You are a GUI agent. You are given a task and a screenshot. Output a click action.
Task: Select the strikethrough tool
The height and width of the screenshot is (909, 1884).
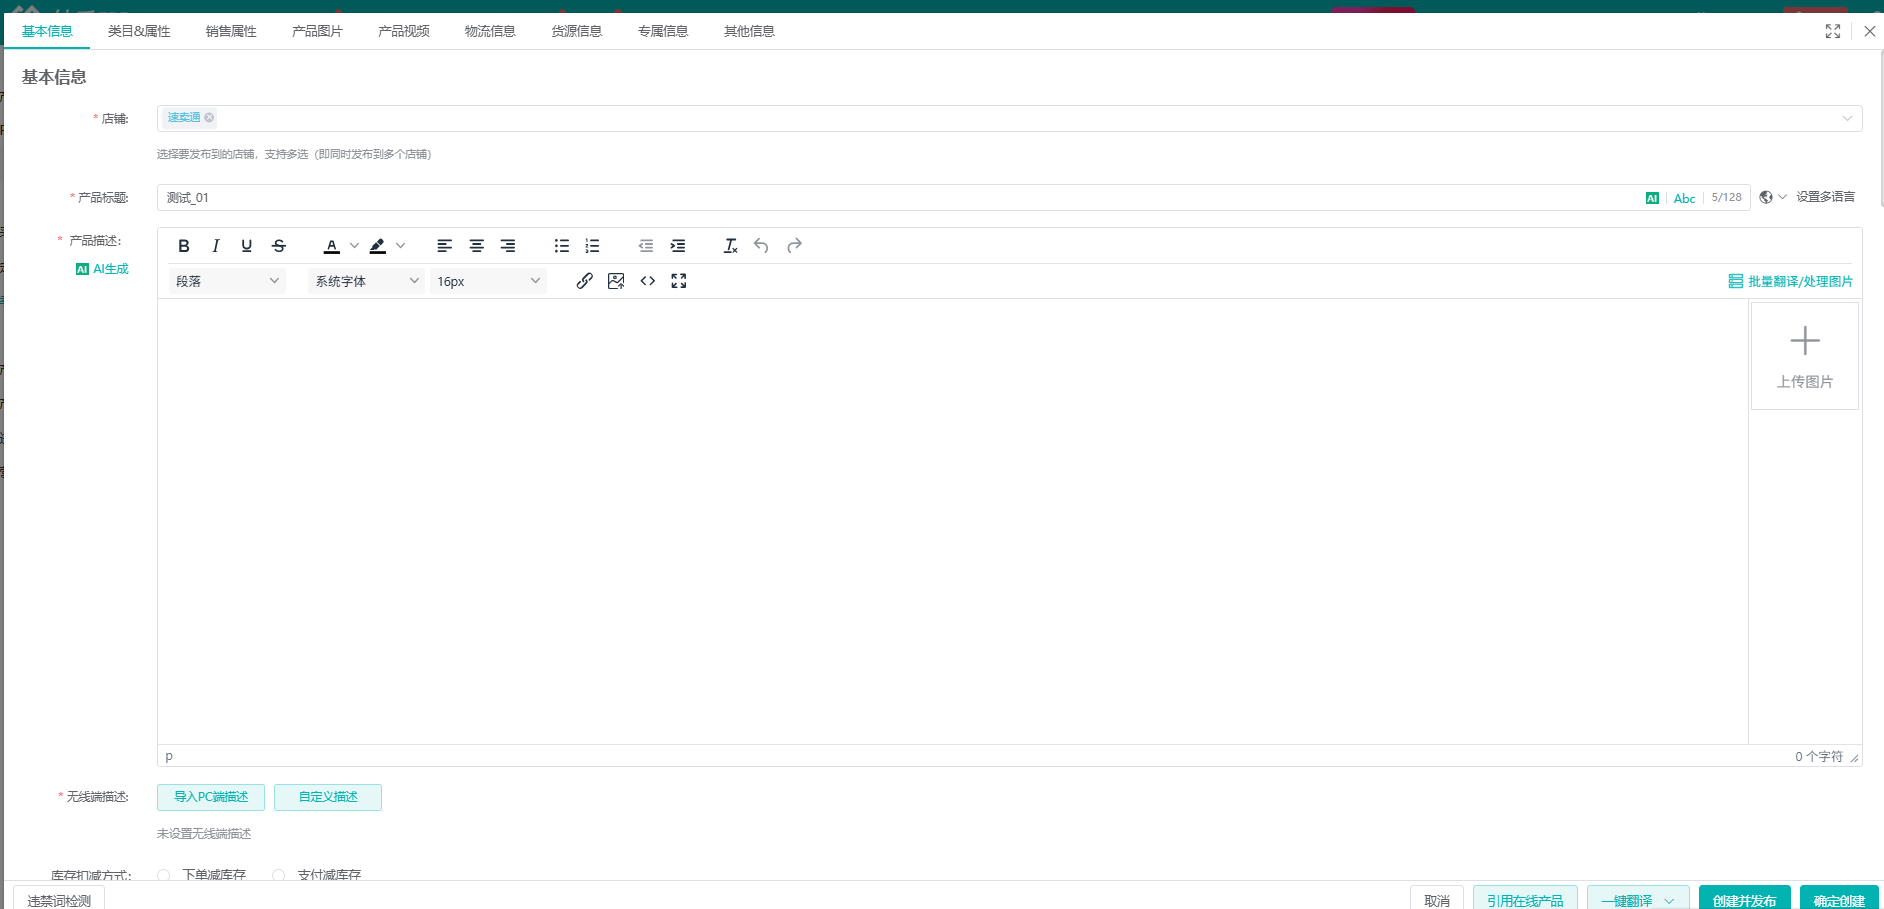(x=279, y=245)
